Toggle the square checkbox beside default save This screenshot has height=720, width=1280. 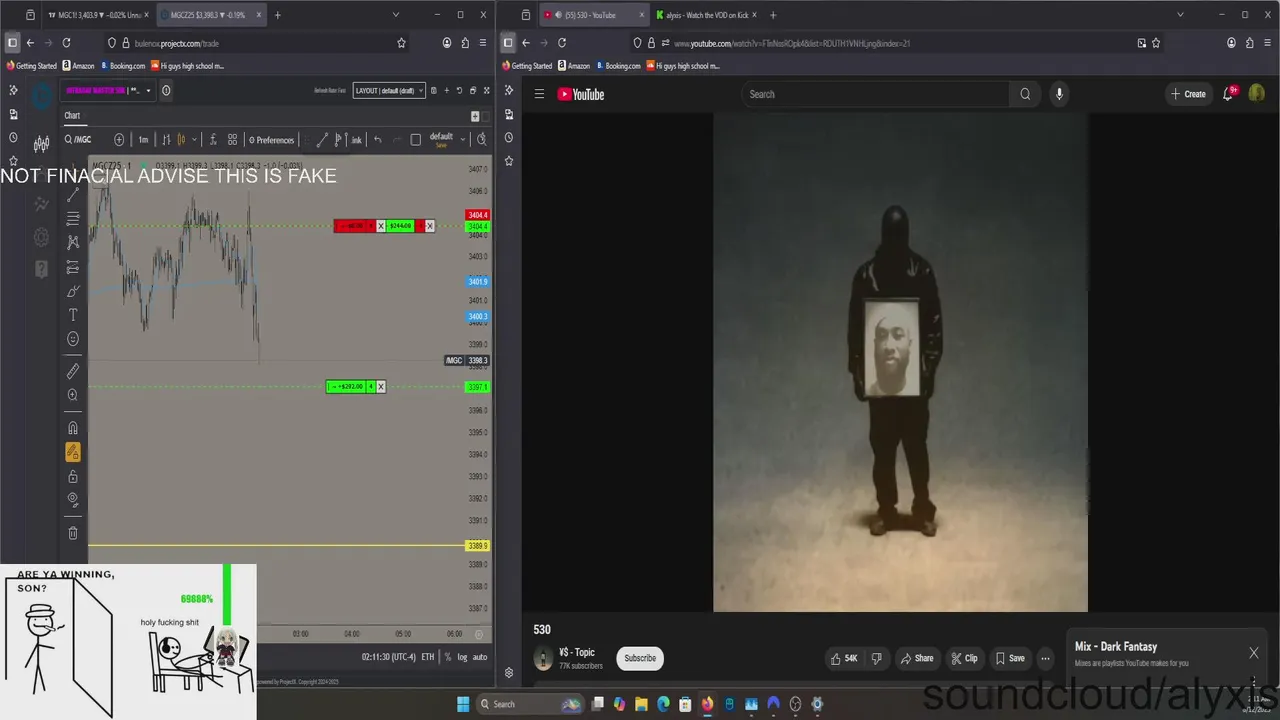(416, 140)
